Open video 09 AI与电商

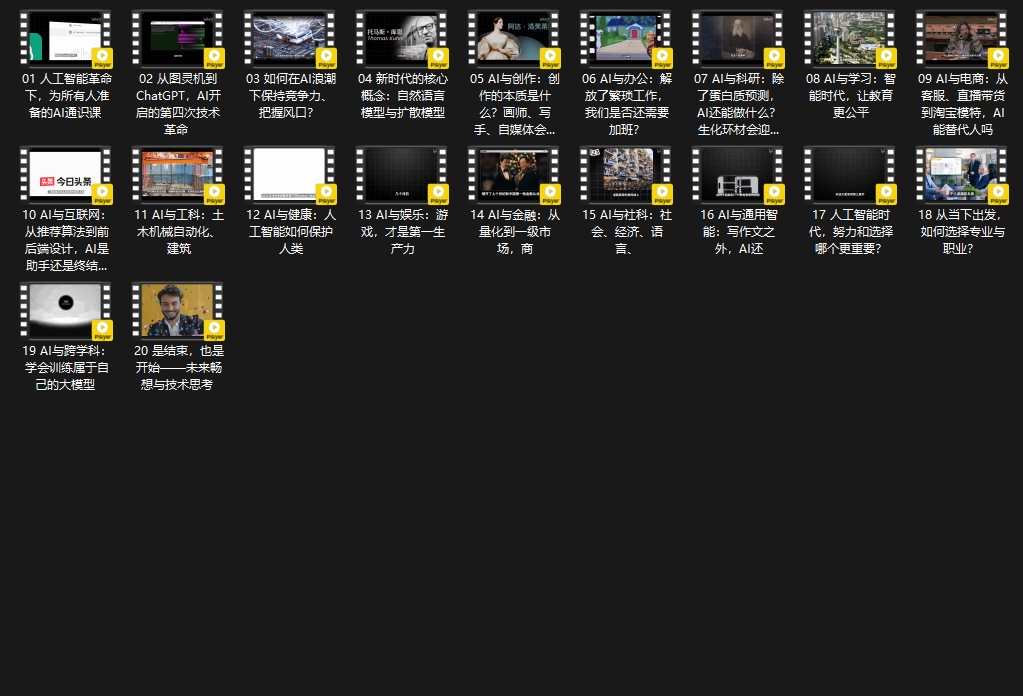(x=962, y=39)
